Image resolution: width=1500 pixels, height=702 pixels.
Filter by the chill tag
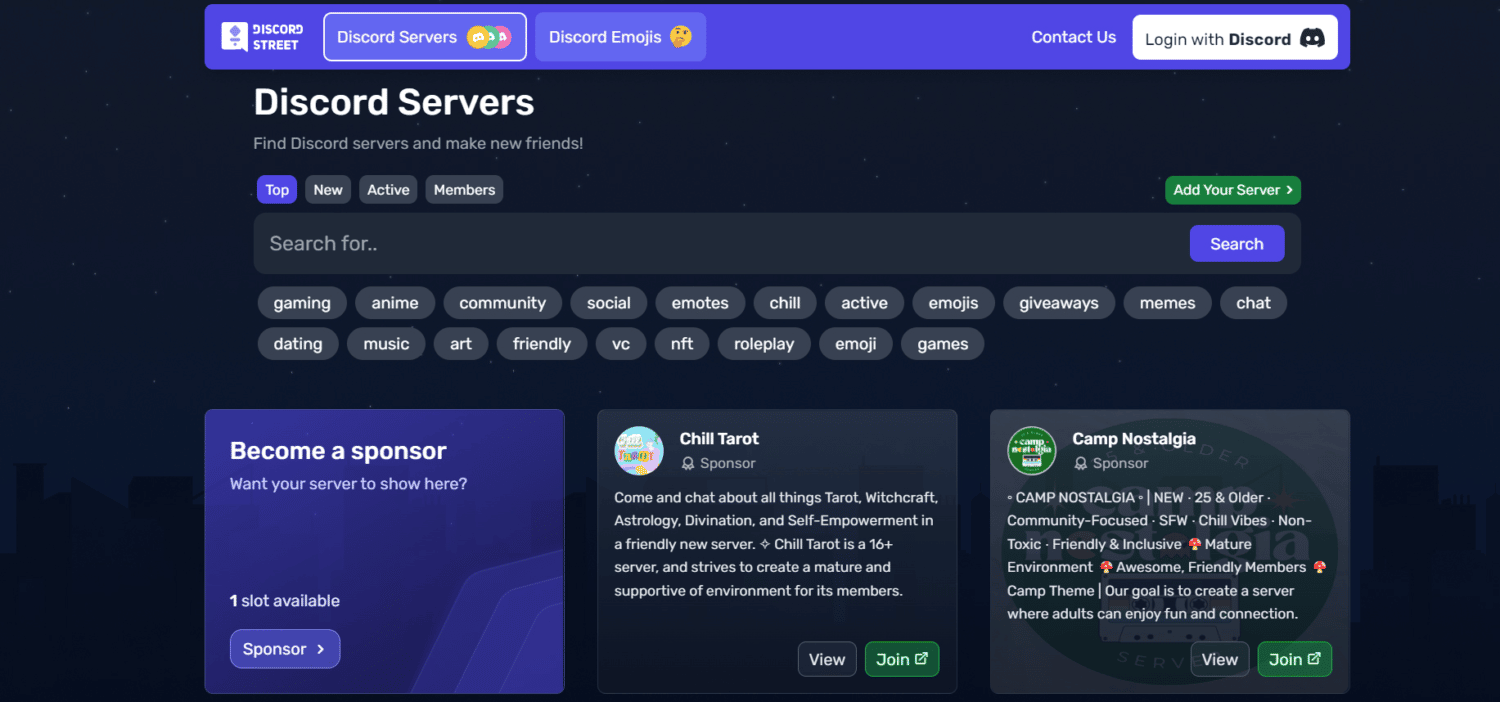(785, 303)
